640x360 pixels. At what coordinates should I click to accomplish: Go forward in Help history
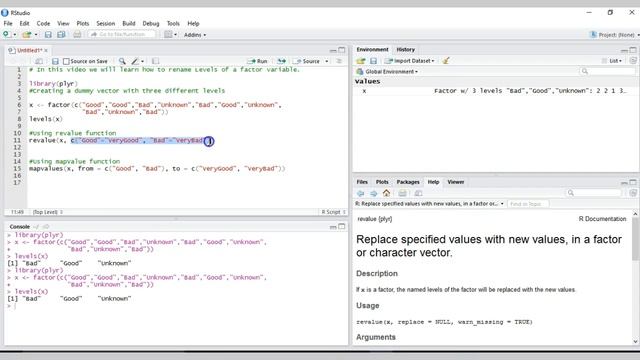(373, 193)
